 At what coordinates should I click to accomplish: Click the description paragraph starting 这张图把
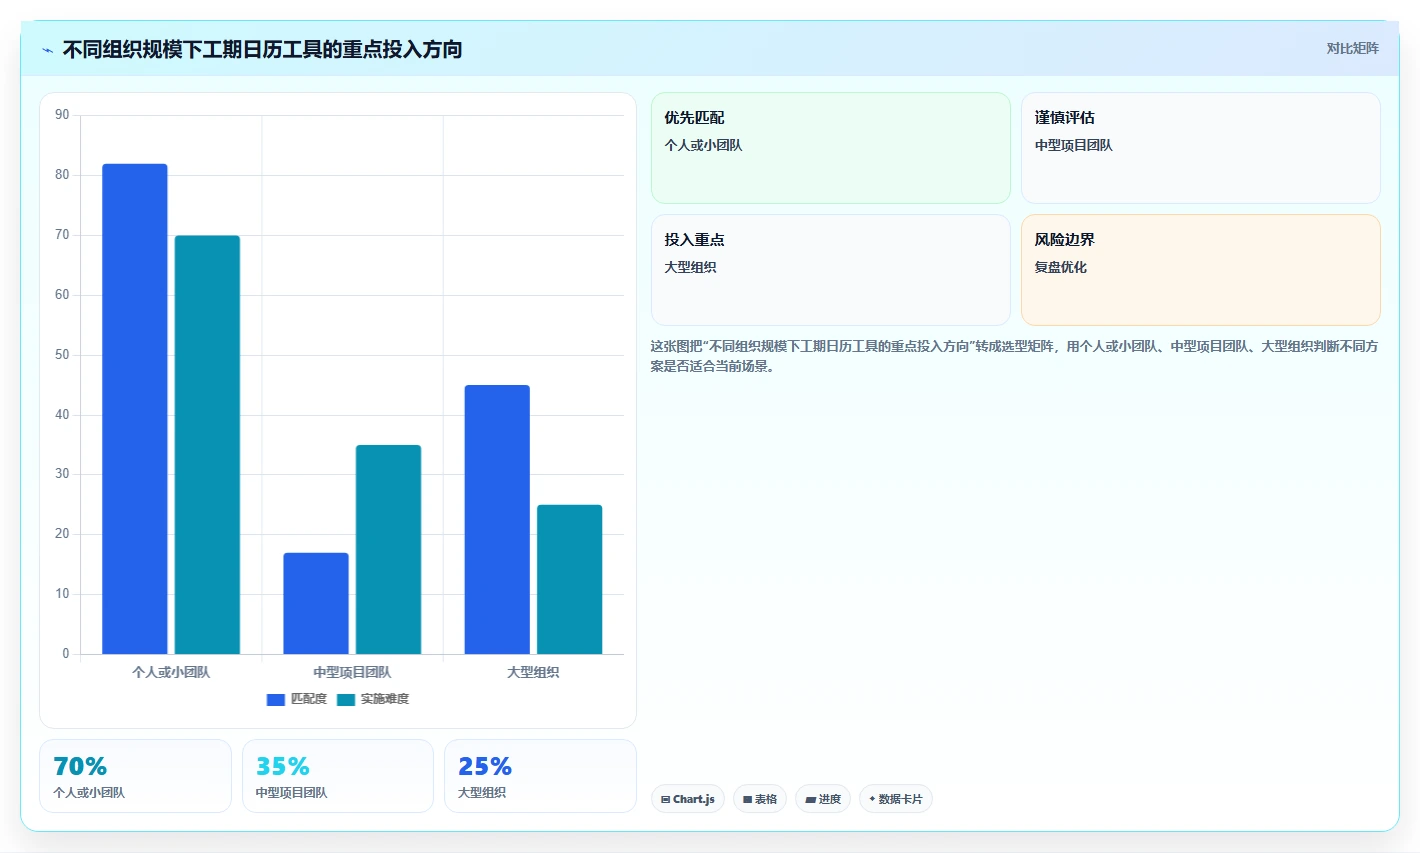[1014, 356]
